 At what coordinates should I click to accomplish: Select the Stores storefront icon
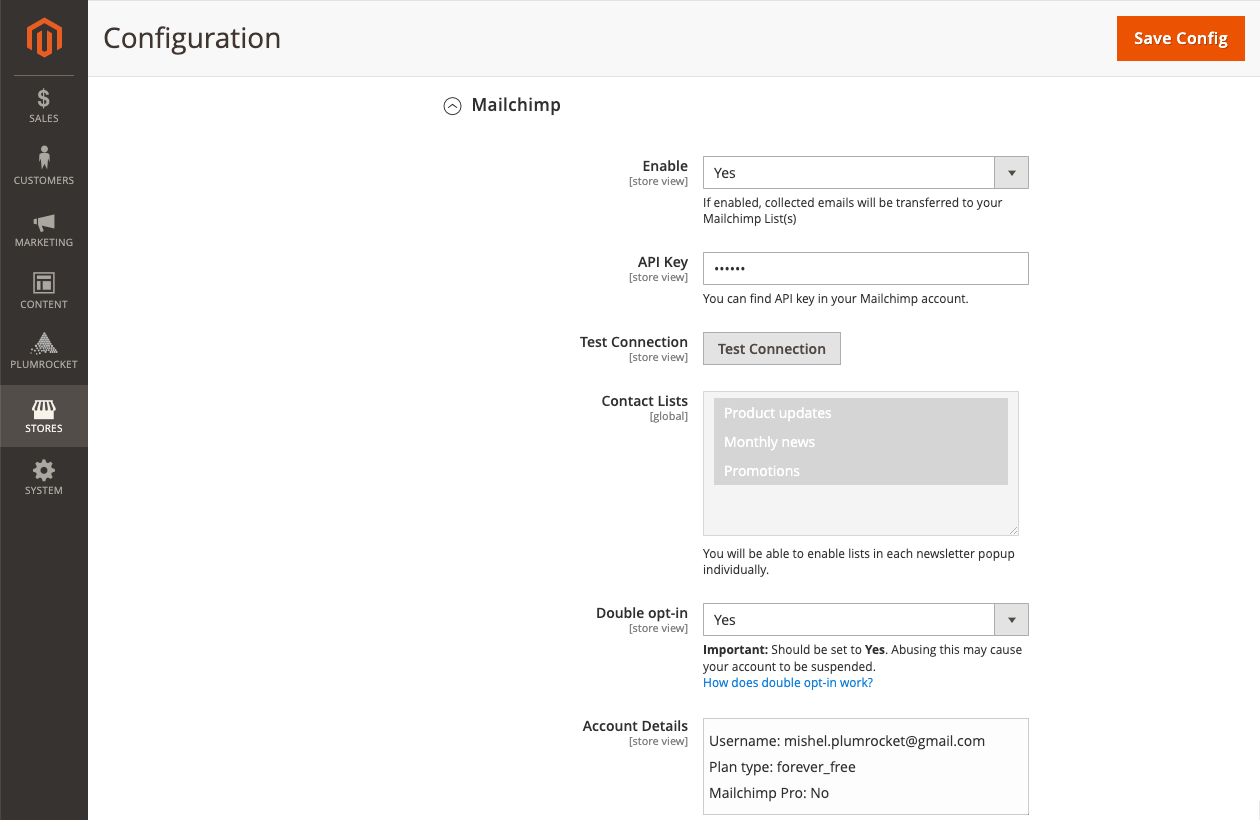tap(43, 415)
